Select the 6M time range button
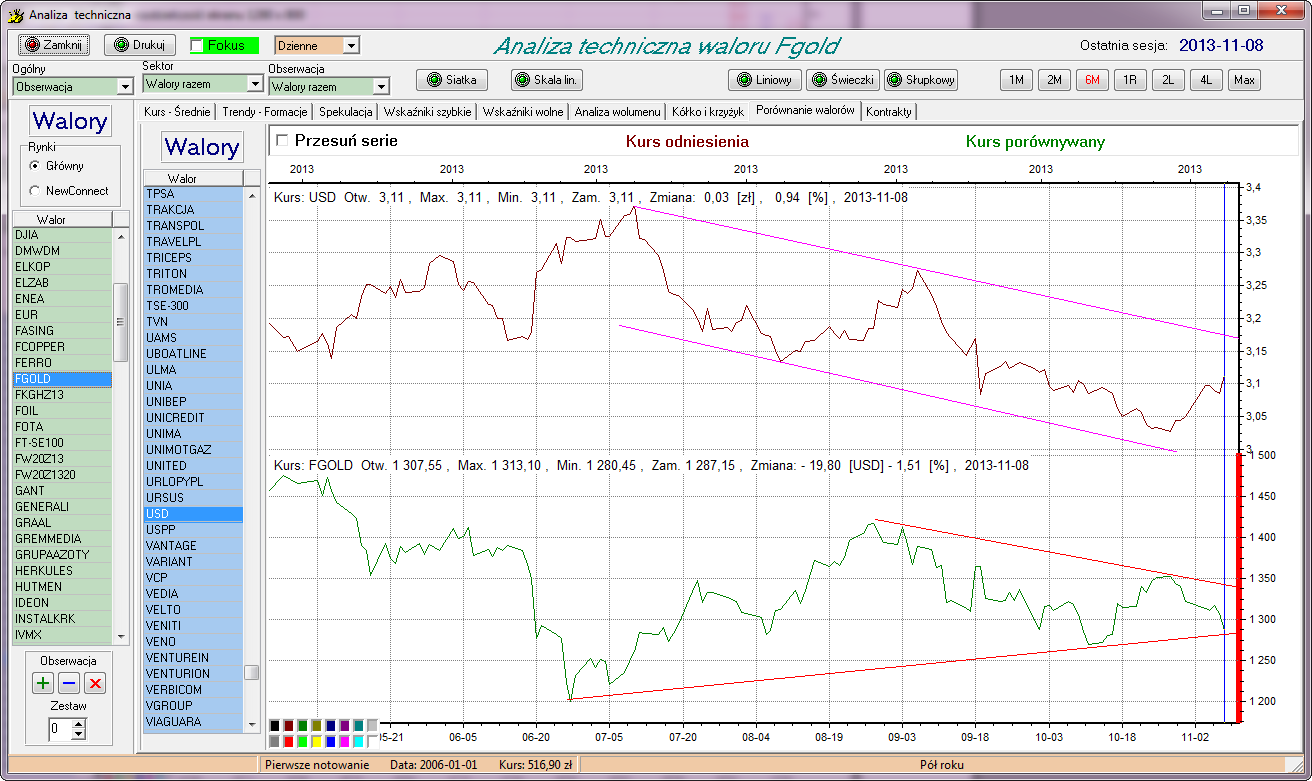Viewport: 1312px width, 781px height. (x=1092, y=80)
